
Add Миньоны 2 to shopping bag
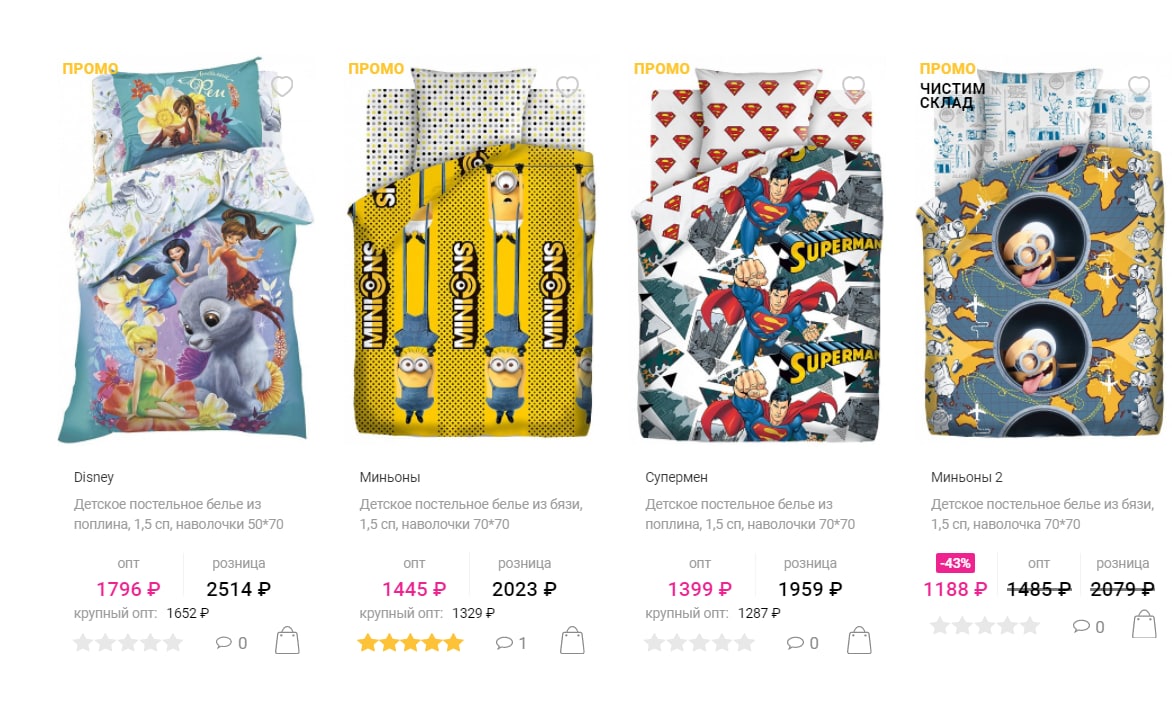coord(1144,624)
